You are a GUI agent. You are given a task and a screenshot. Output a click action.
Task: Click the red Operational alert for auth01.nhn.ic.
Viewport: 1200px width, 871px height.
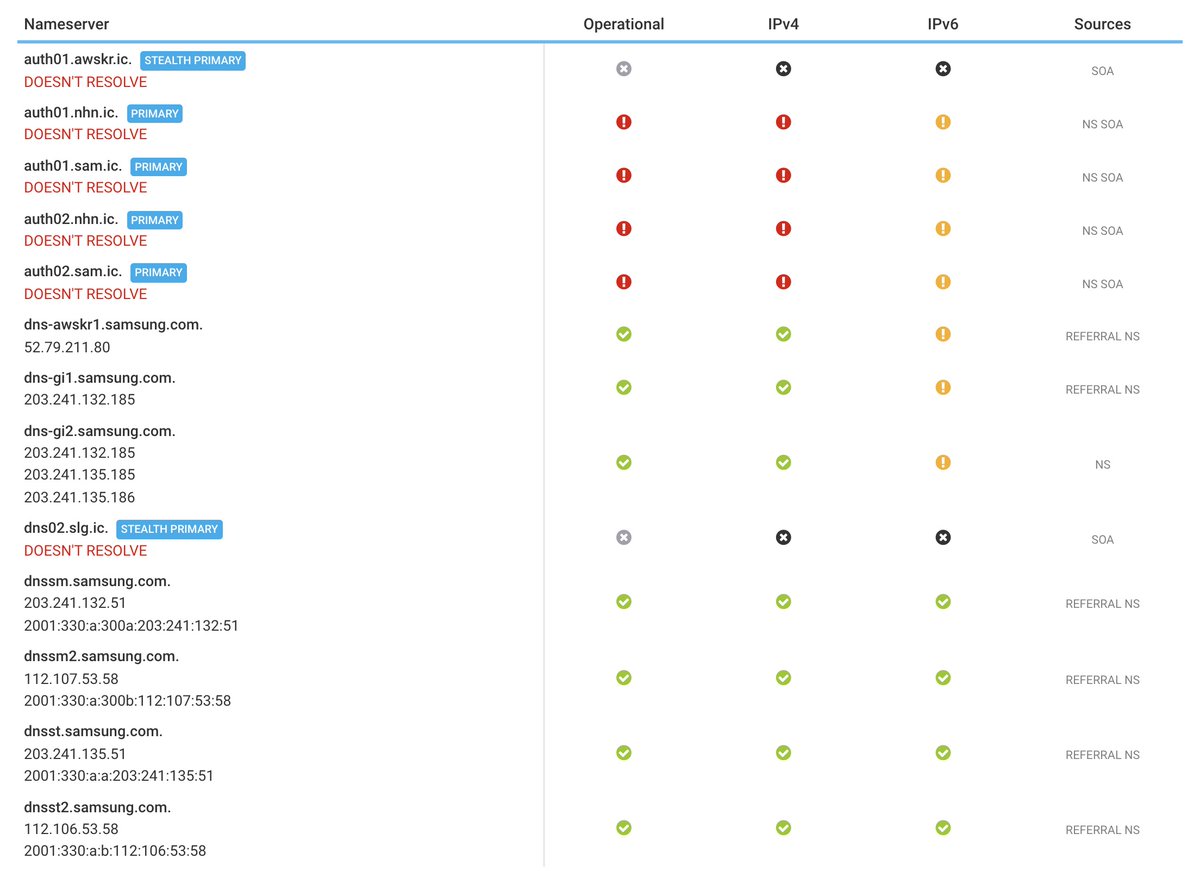[624, 122]
